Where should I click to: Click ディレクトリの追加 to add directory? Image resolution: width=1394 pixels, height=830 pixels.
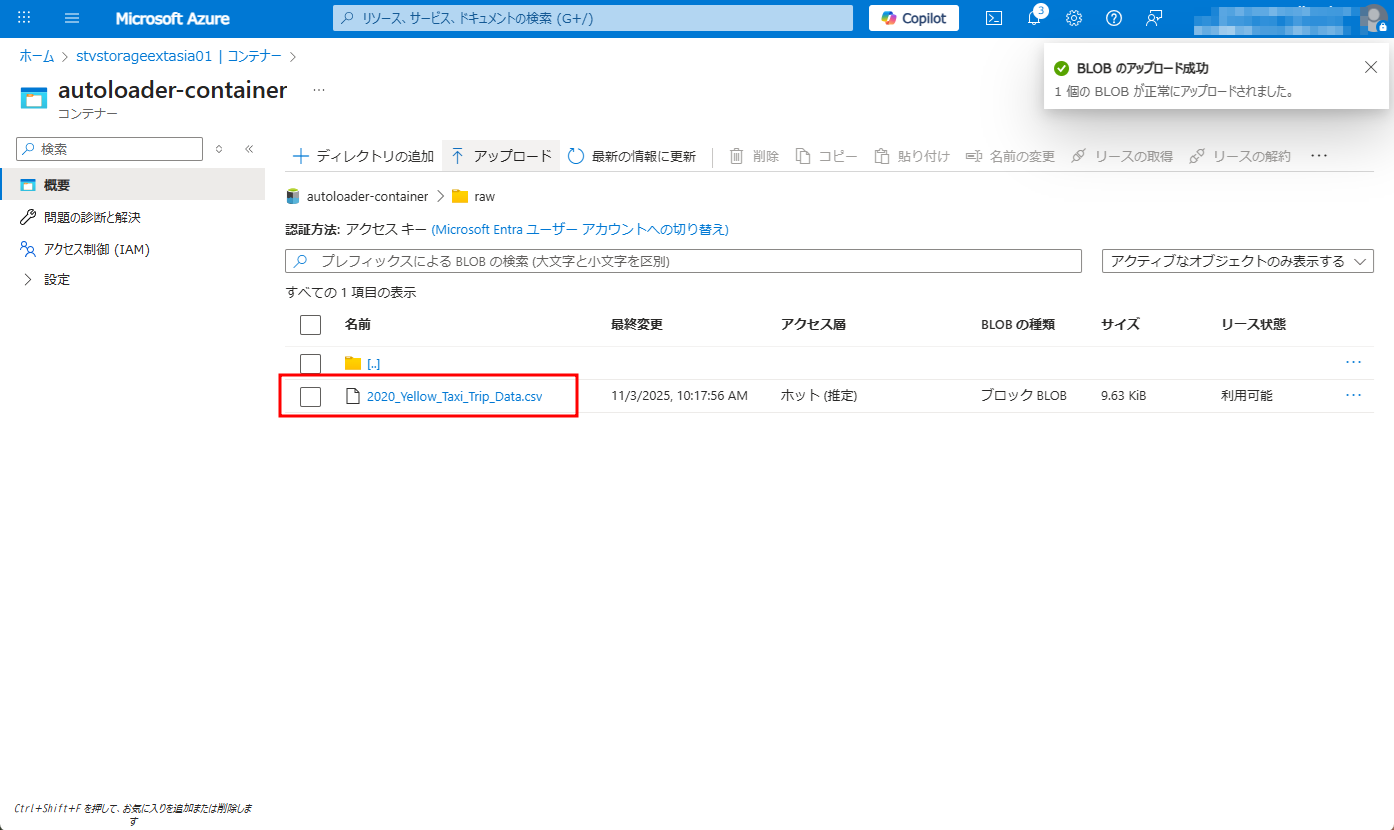click(363, 156)
